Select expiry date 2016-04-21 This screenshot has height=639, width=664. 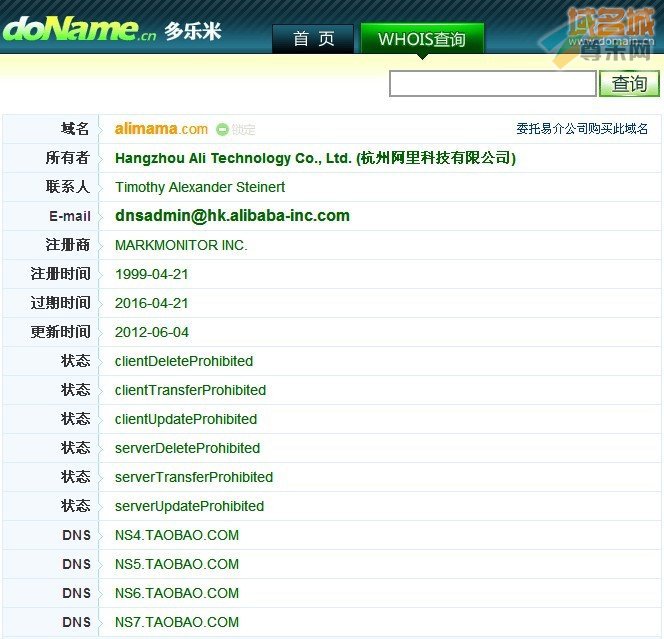coord(152,303)
